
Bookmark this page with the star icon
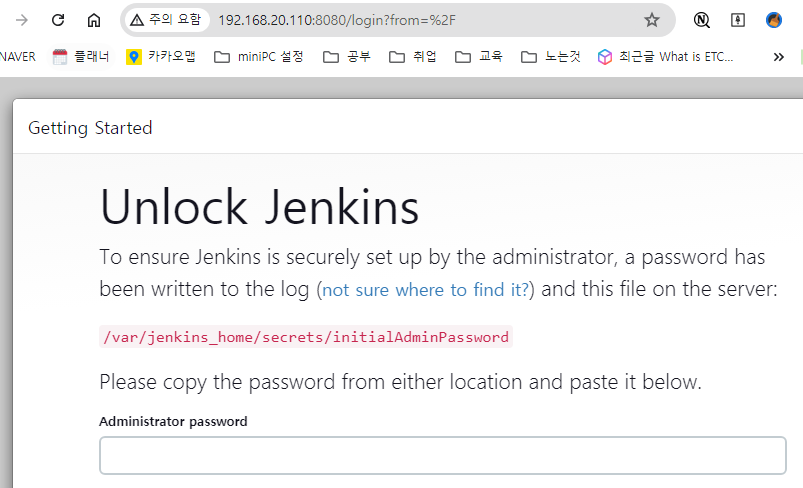(652, 20)
